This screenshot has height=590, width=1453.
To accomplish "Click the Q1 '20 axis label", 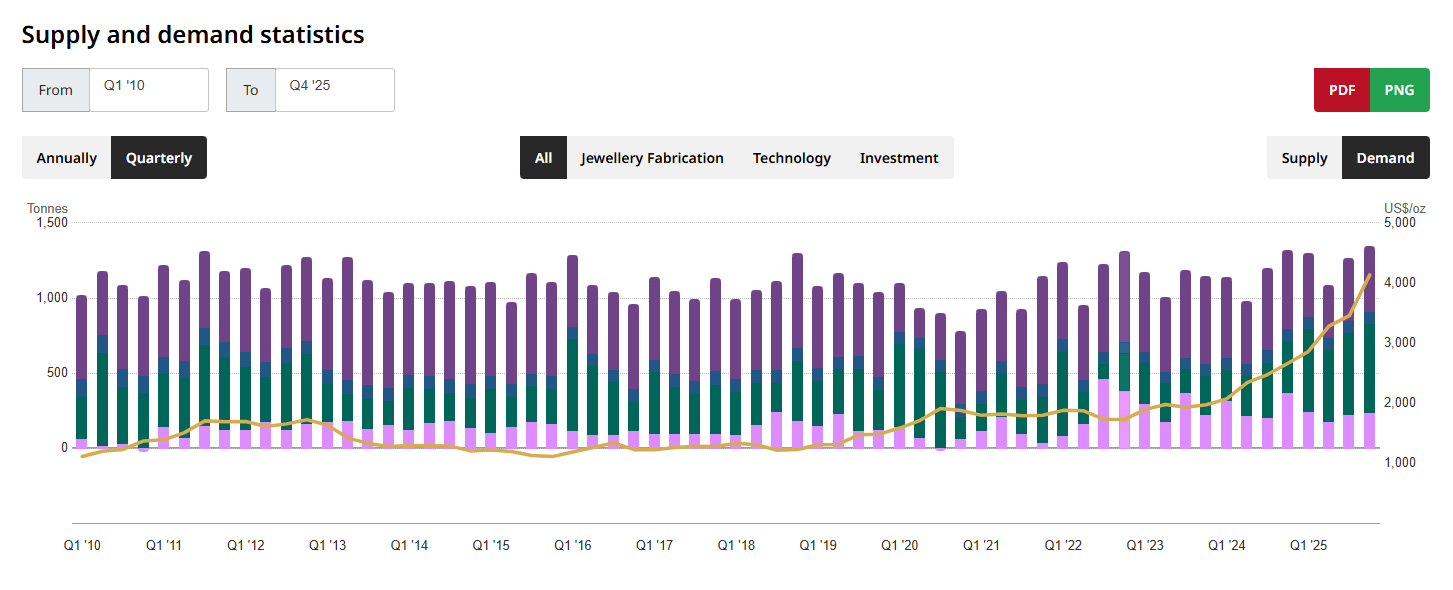I will pyautogui.click(x=900, y=546).
